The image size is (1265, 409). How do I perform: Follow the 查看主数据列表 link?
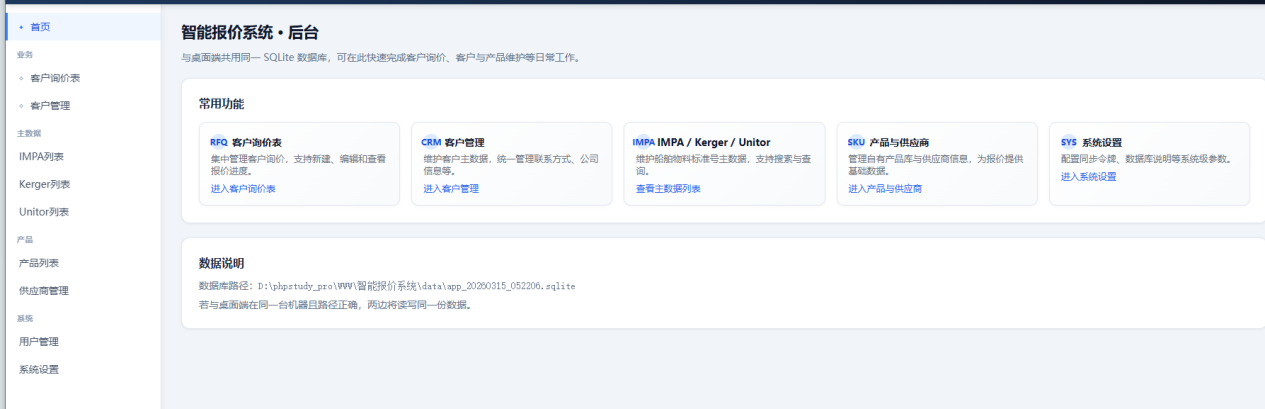(668, 188)
